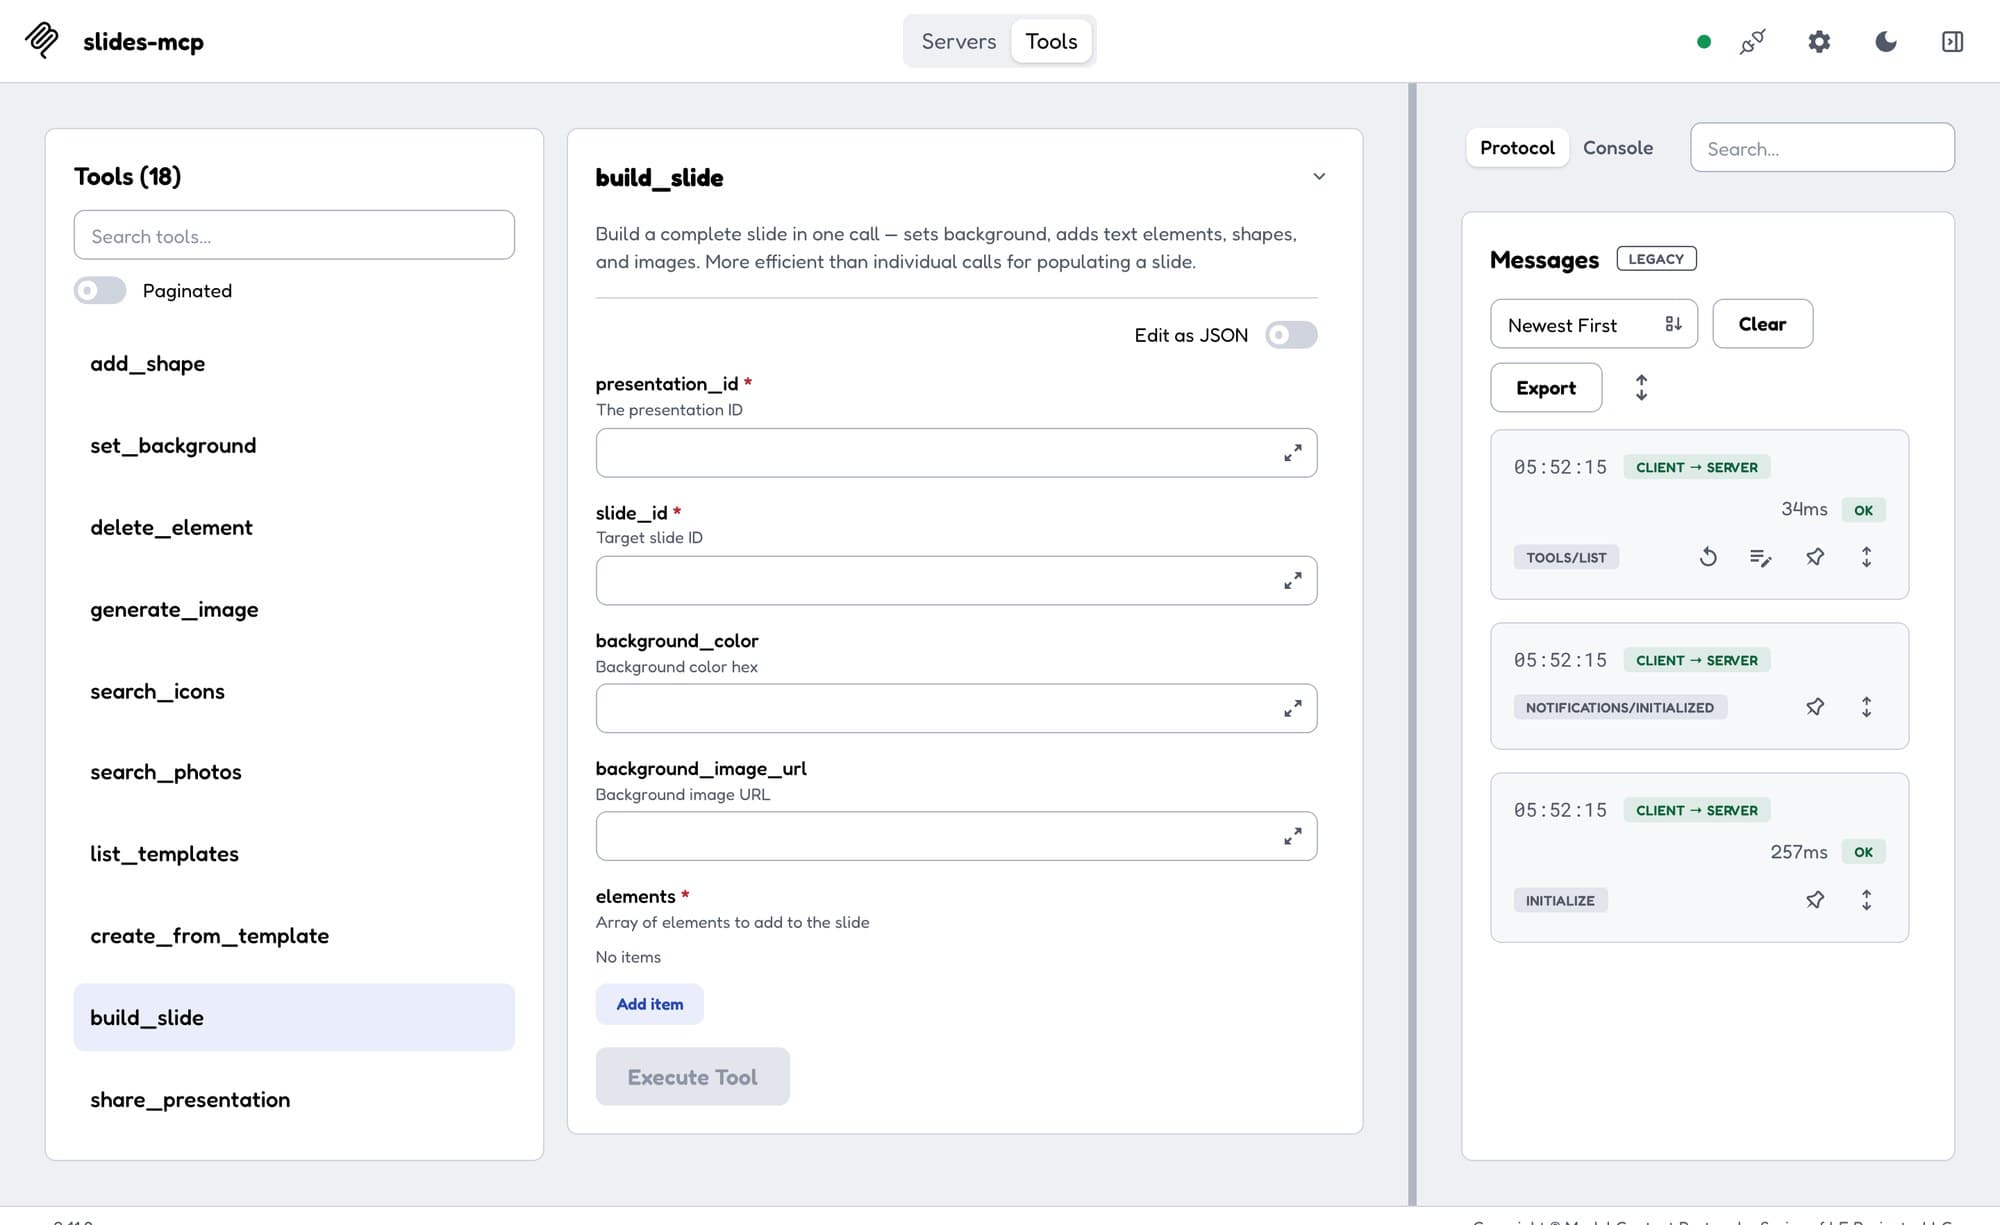Focus the Search tools input
The image size is (2000, 1225).
click(x=294, y=235)
